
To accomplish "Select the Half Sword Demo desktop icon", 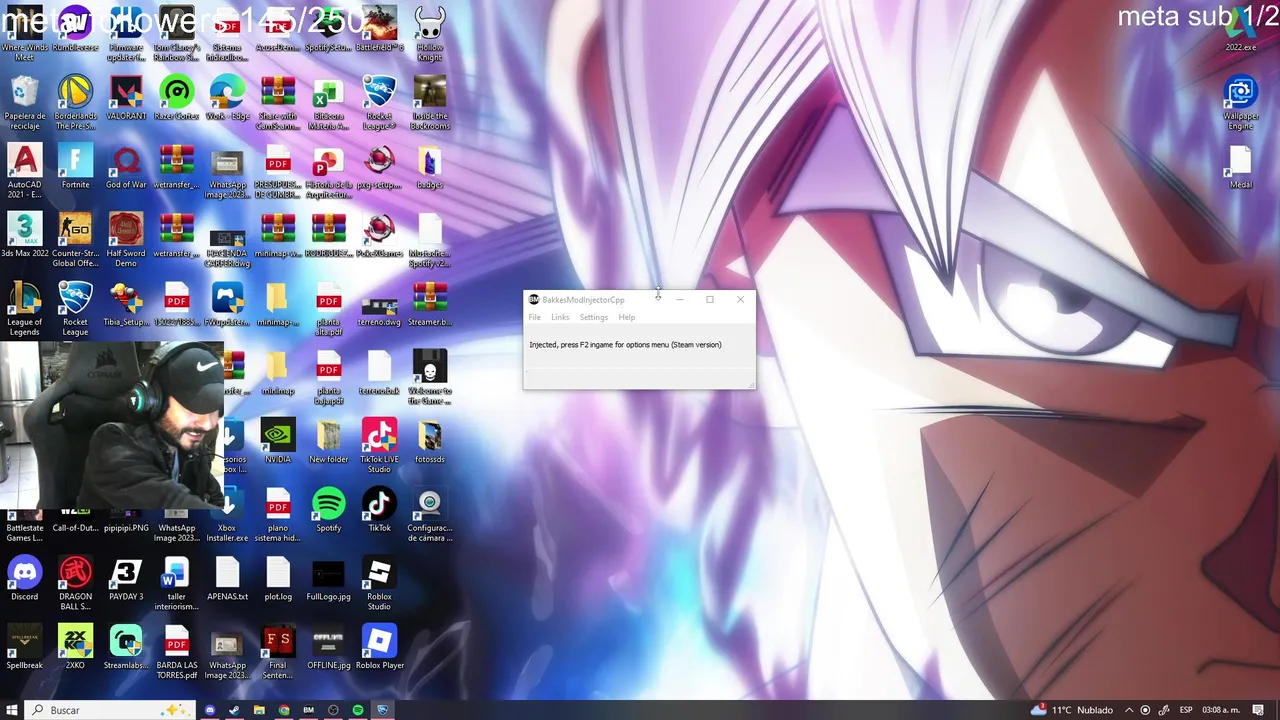I will [126, 240].
